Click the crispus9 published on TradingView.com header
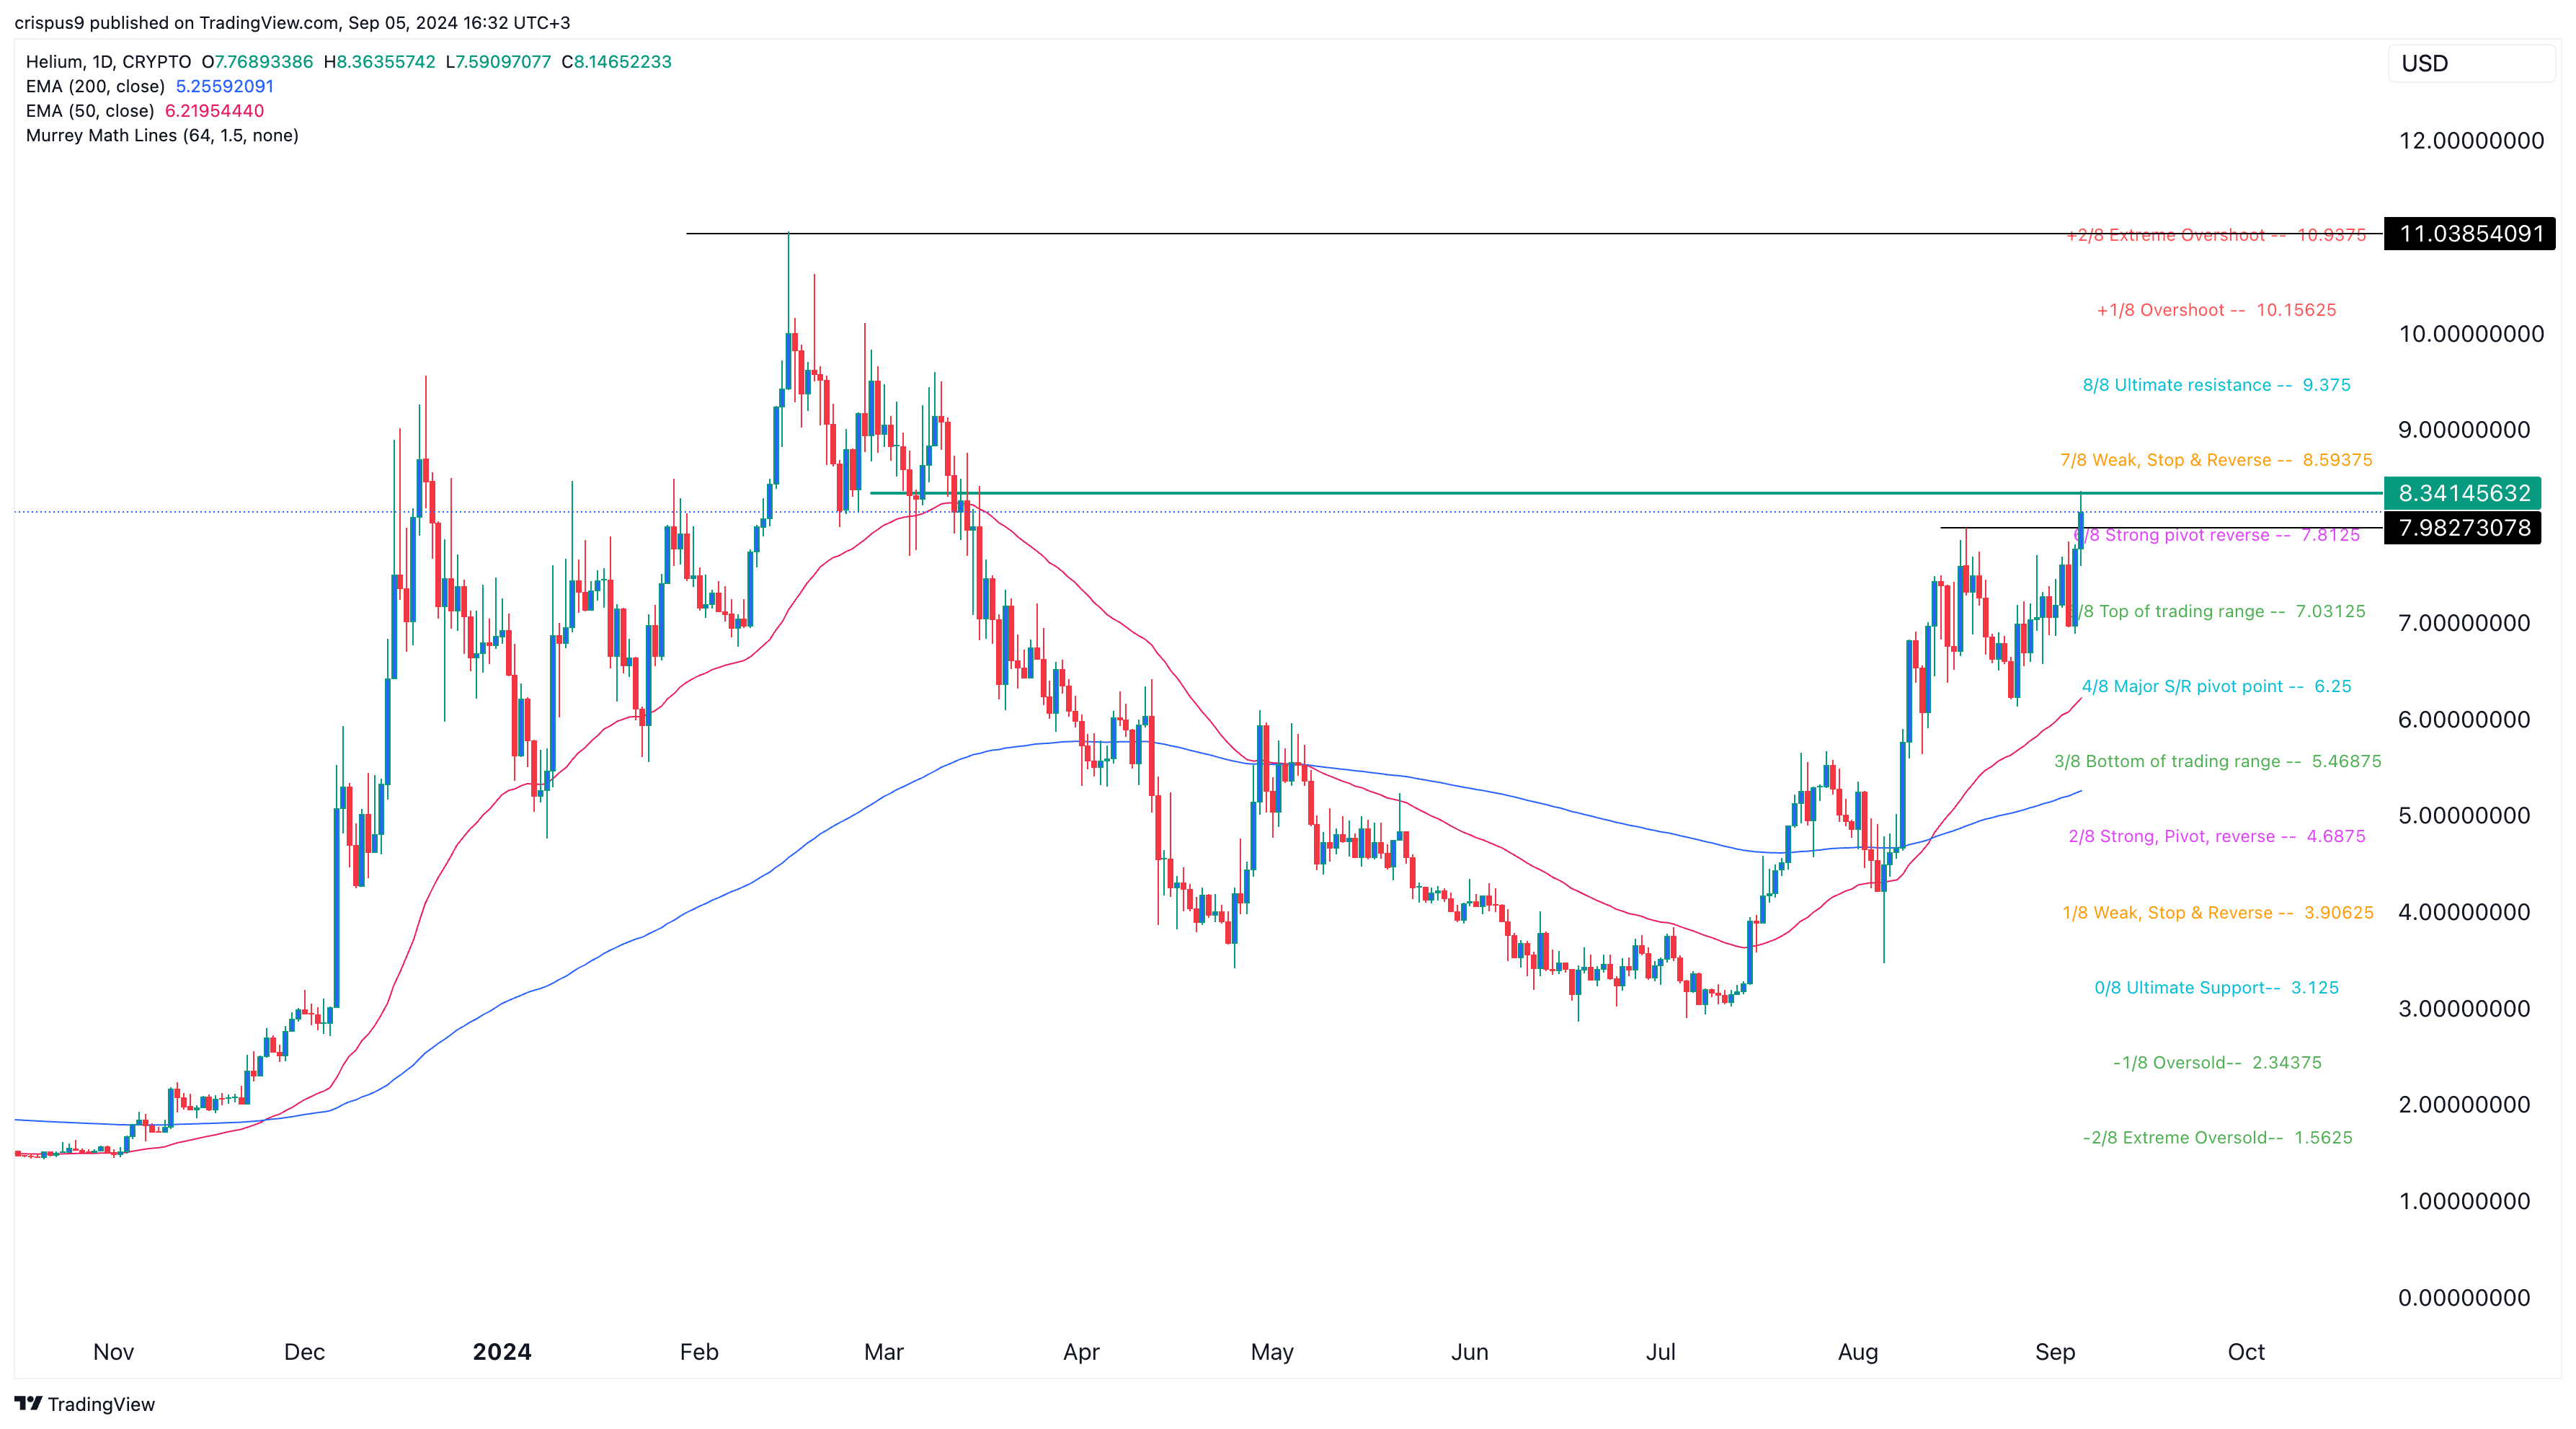 coord(292,22)
